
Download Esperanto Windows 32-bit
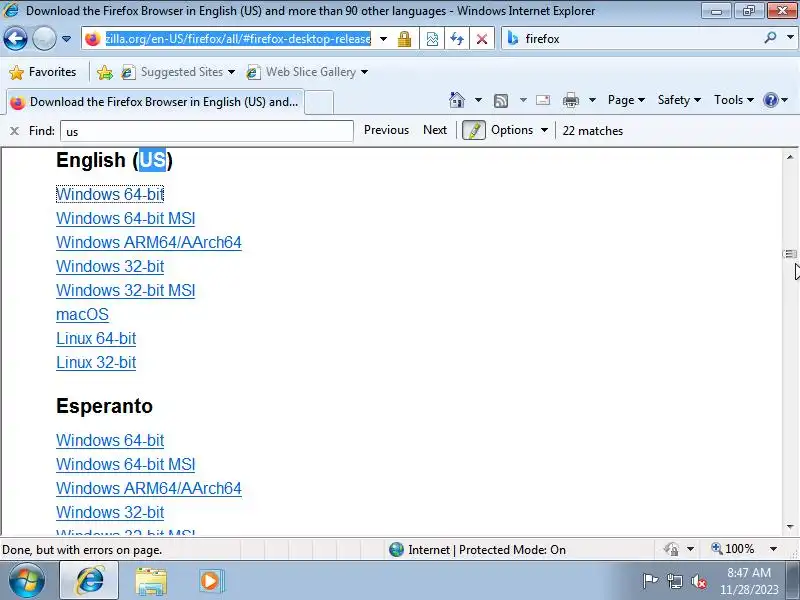110,512
